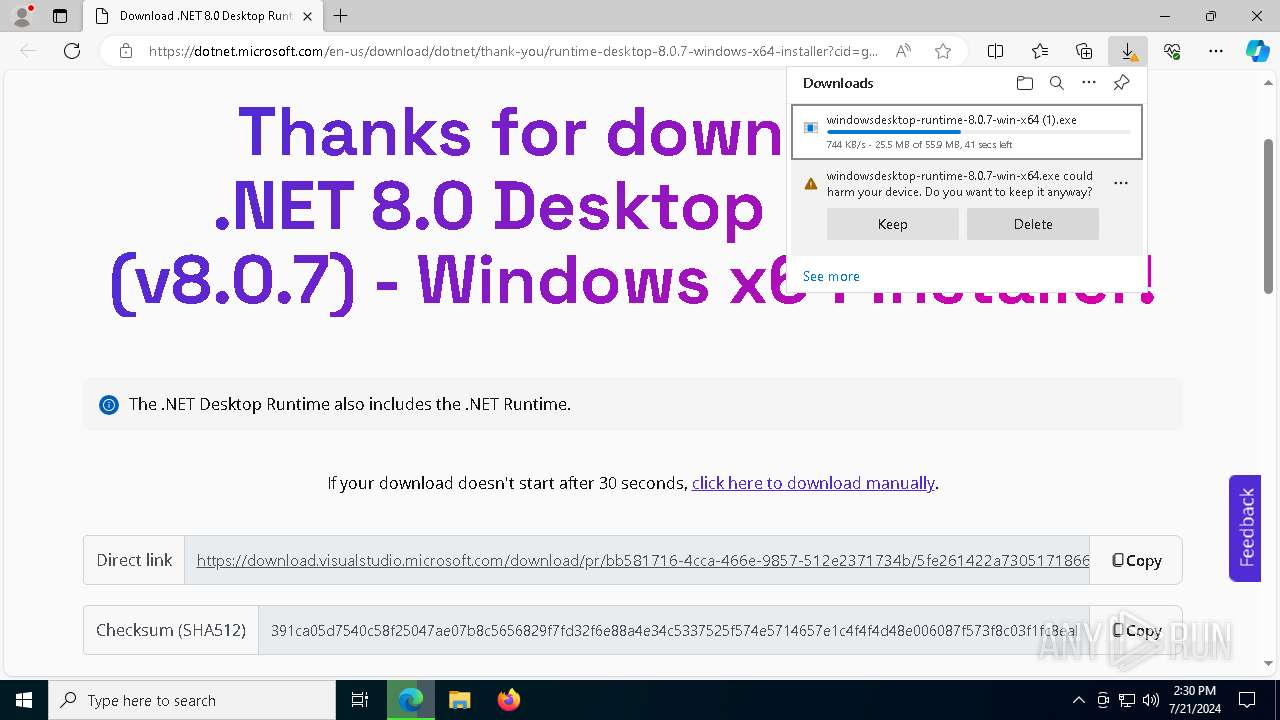Open more options in Downloads panel
Viewport: 1280px width, 720px height.
pyautogui.click(x=1089, y=83)
